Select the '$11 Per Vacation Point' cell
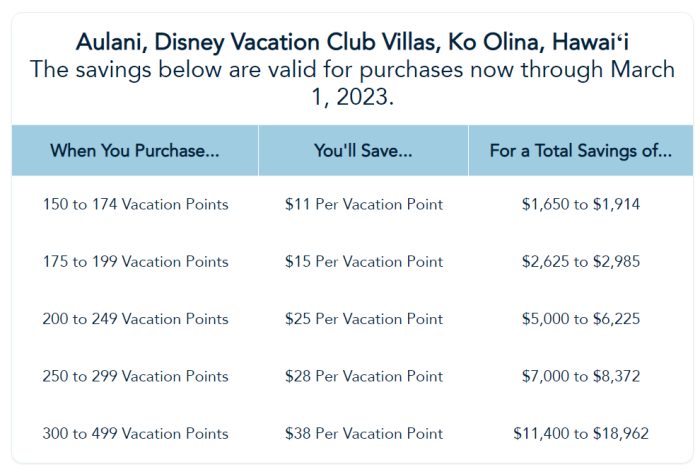The image size is (700, 472). point(364,205)
